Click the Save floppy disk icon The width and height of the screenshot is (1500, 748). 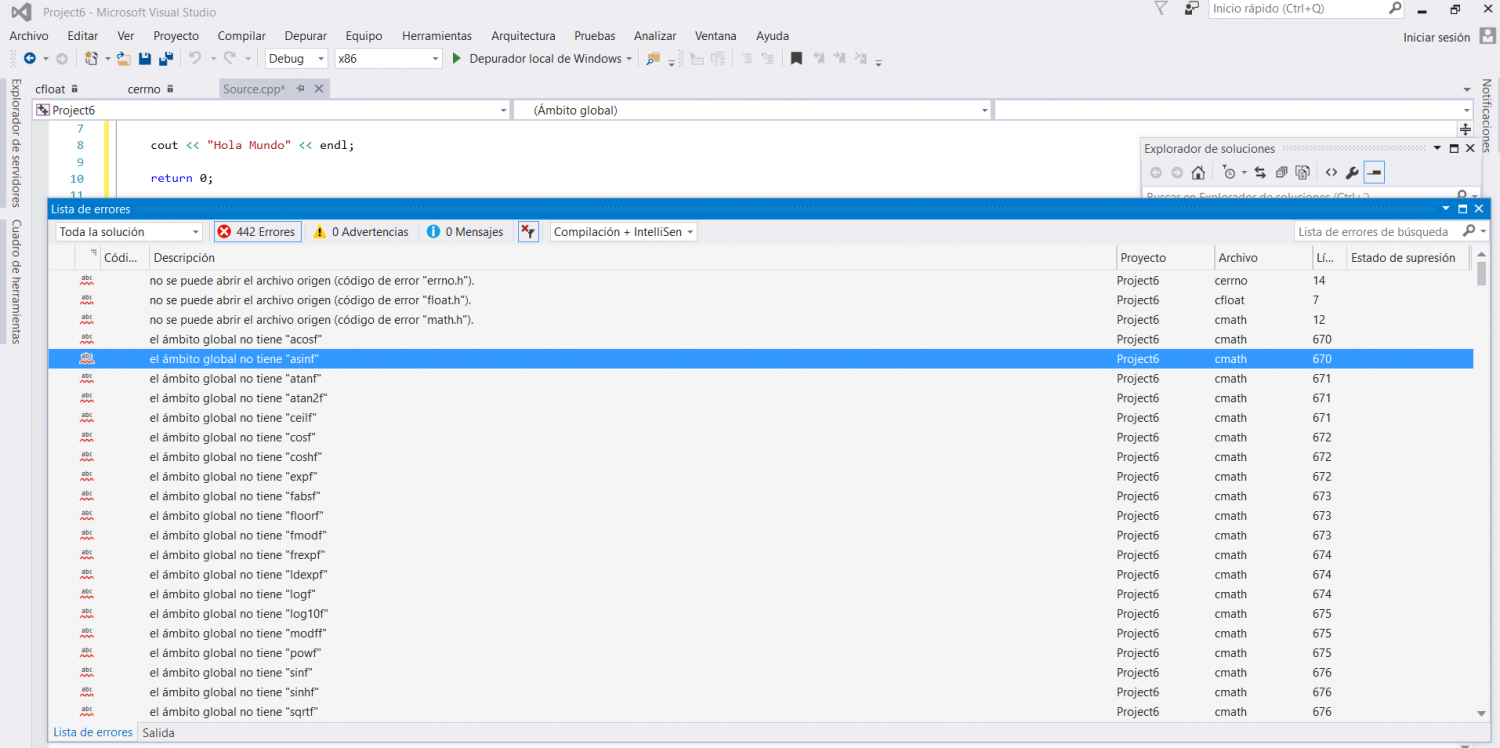(145, 59)
